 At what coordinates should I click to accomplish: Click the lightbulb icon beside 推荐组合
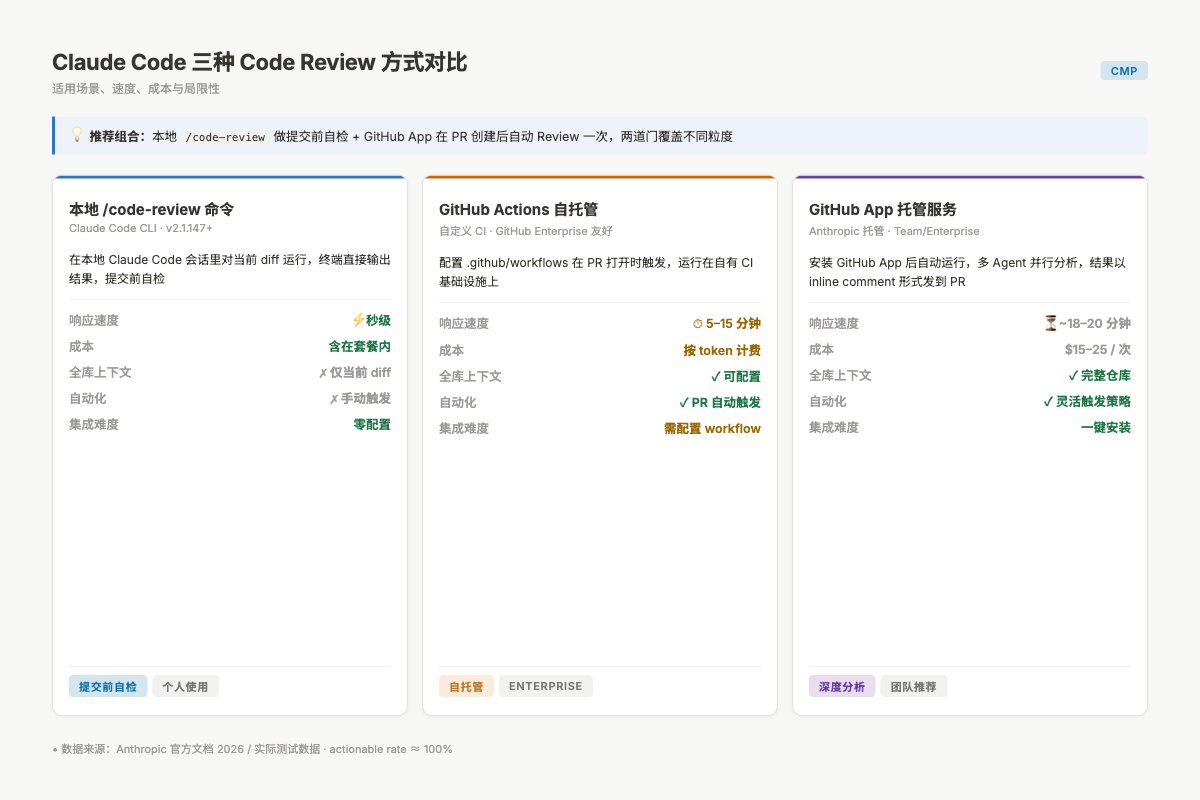[77, 135]
